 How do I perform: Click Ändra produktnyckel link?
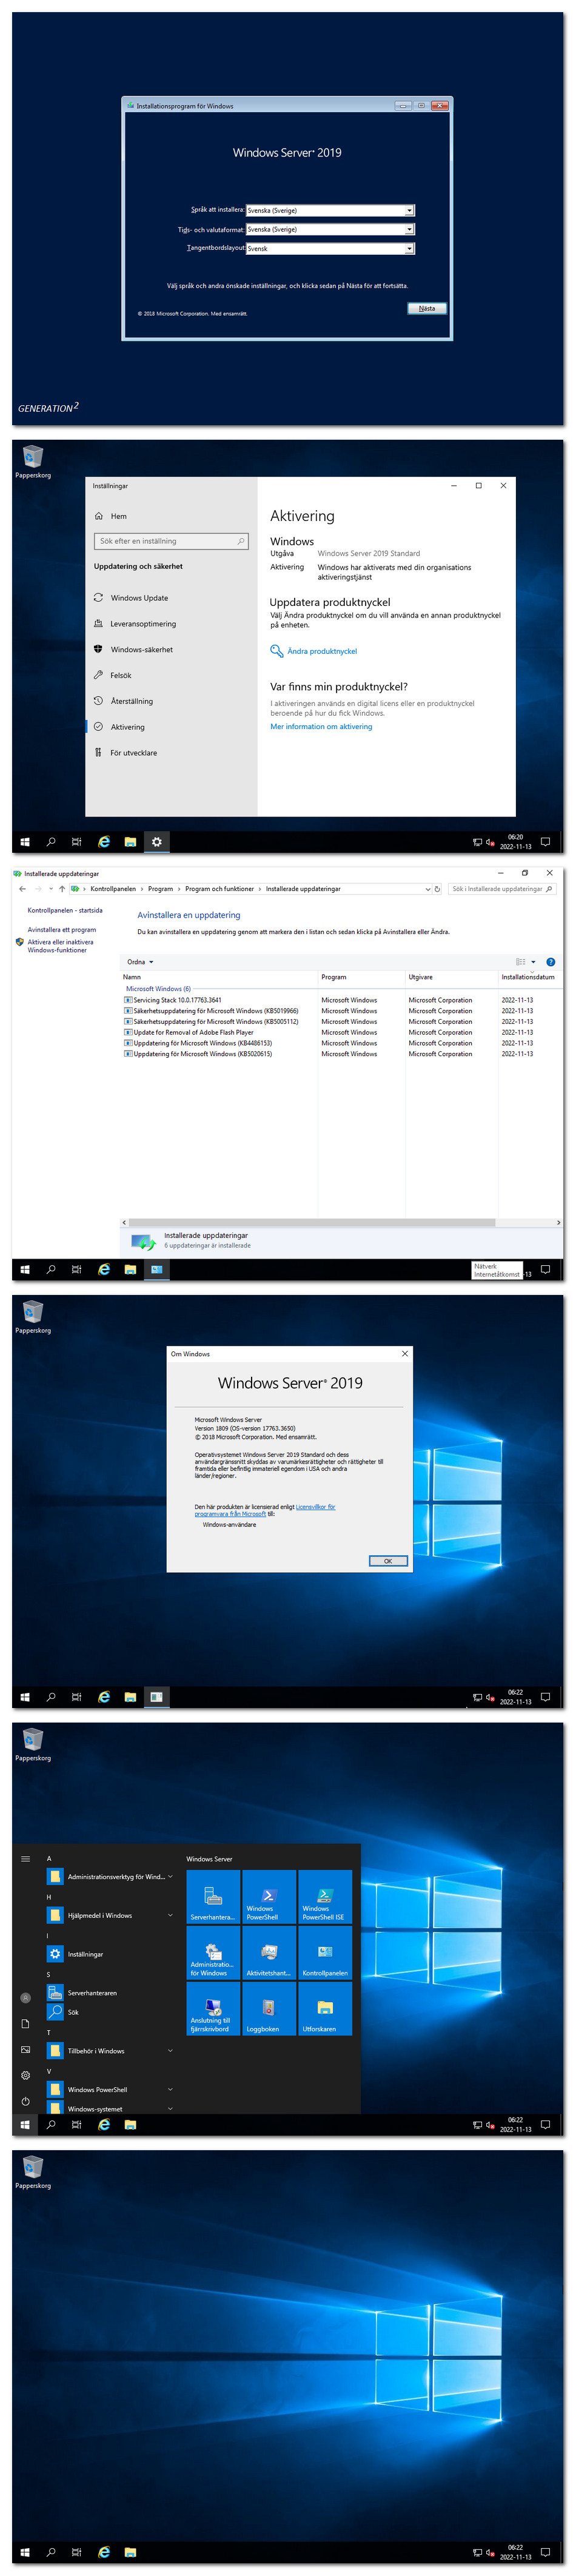[x=322, y=651]
